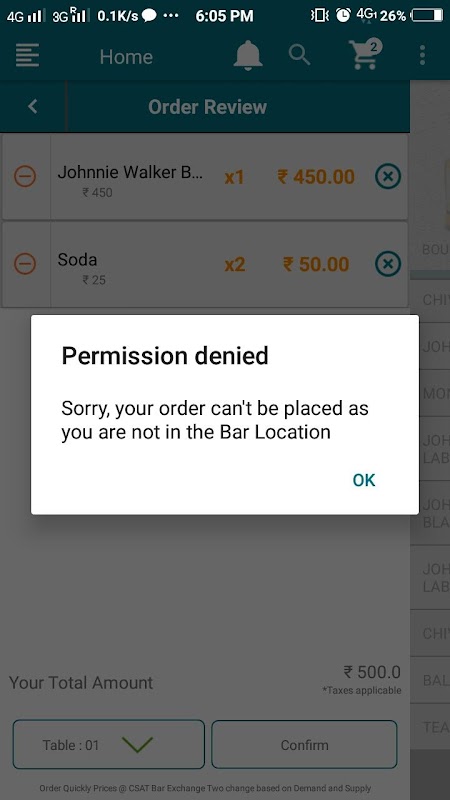
Task: Open the three-dot overflow menu
Action: pos(422,55)
